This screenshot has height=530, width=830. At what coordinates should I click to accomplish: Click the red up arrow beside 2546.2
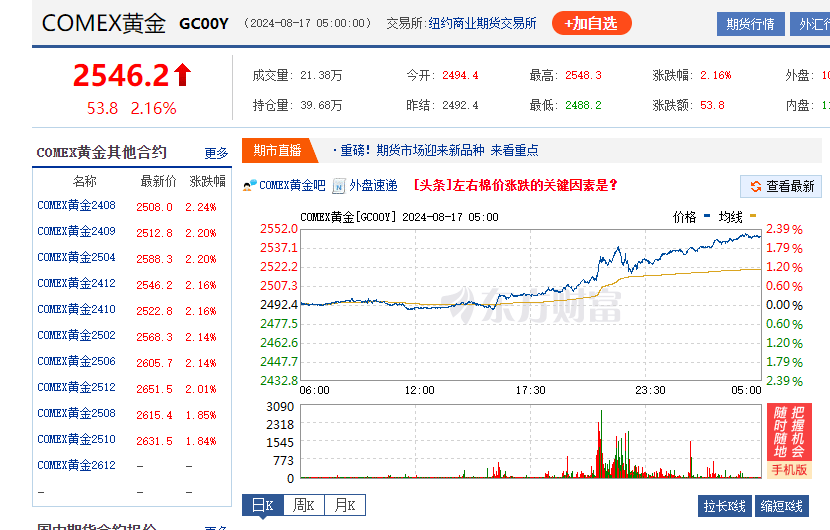183,75
